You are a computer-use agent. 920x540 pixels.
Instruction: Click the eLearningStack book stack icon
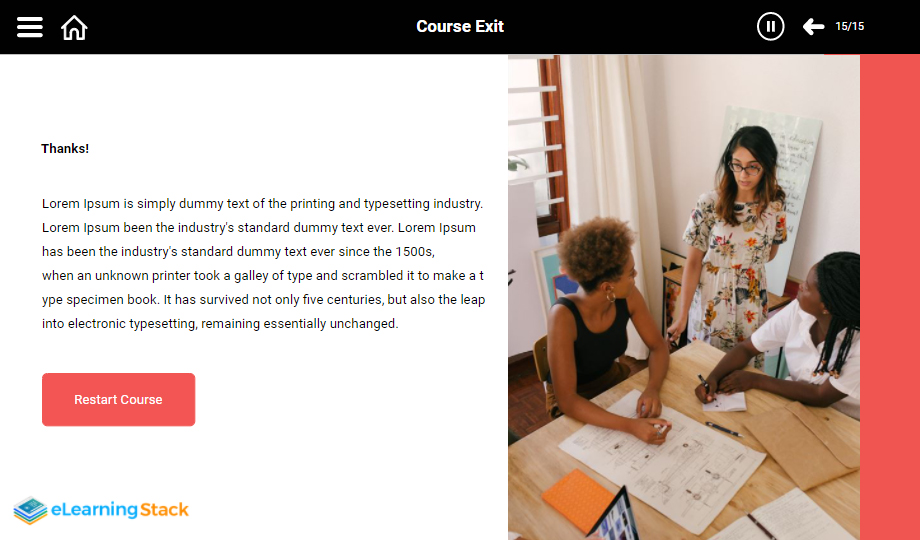pyautogui.click(x=30, y=510)
